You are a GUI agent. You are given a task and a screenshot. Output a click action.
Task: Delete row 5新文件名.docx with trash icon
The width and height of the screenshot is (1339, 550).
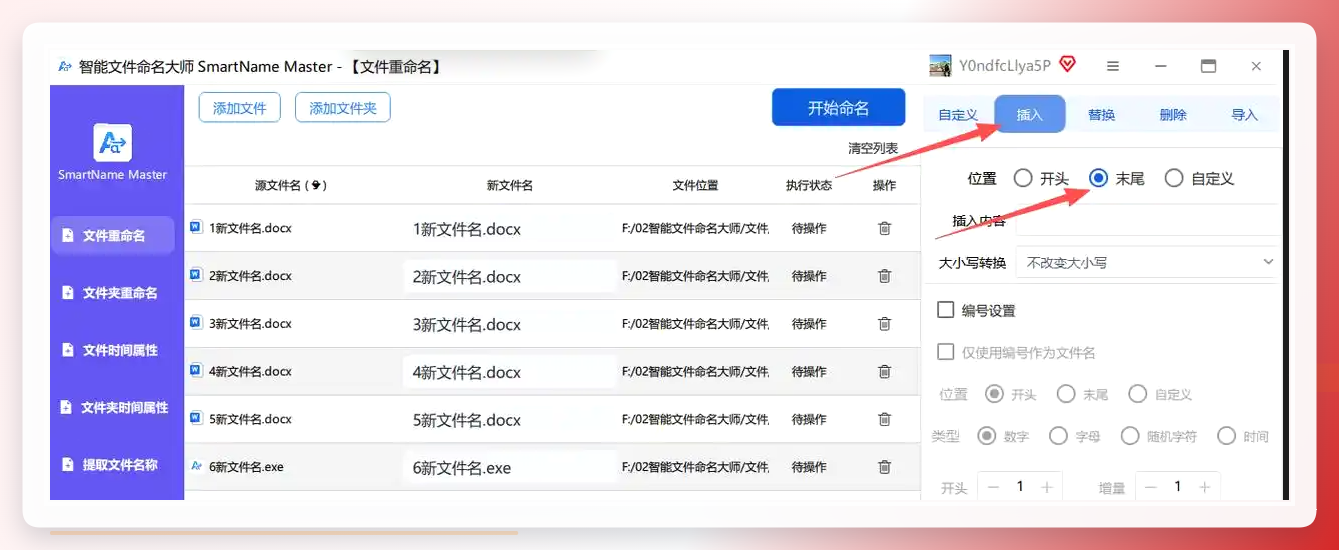(x=884, y=419)
